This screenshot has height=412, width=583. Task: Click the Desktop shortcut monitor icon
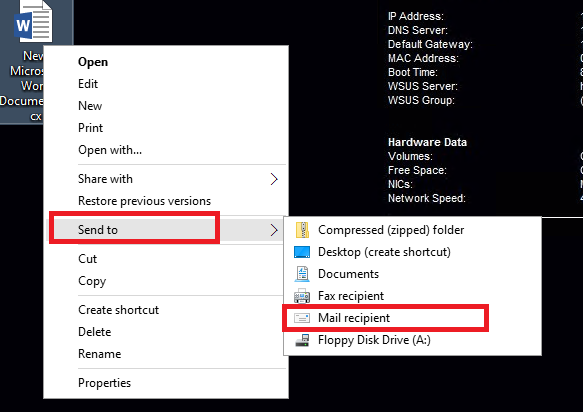[x=302, y=252]
